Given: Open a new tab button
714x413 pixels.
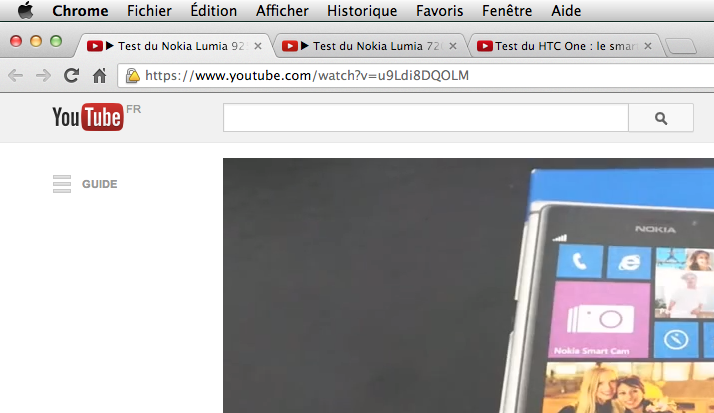Looking at the screenshot, I should (x=681, y=46).
